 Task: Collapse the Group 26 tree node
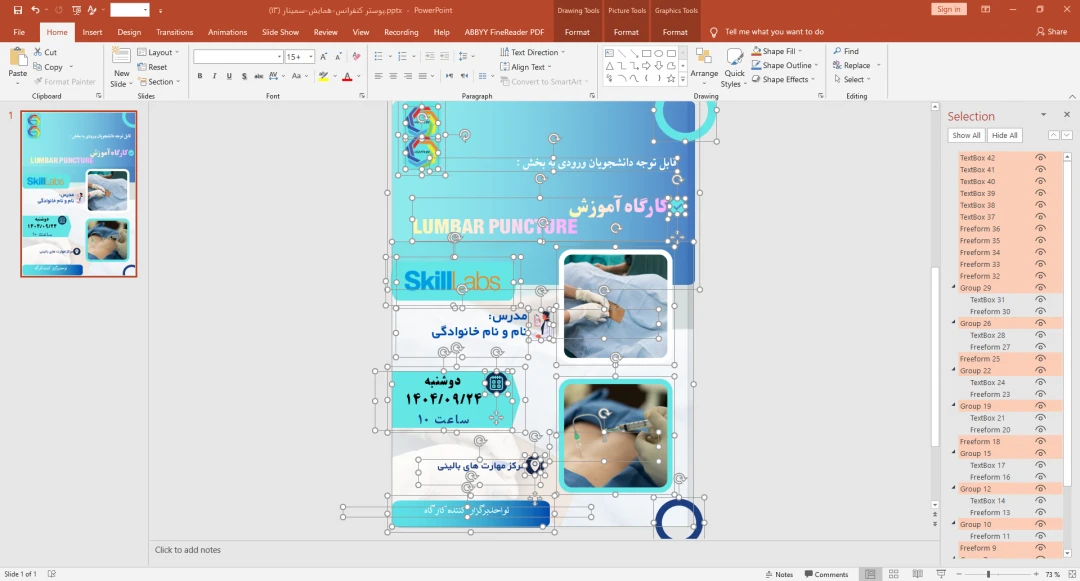pos(953,323)
